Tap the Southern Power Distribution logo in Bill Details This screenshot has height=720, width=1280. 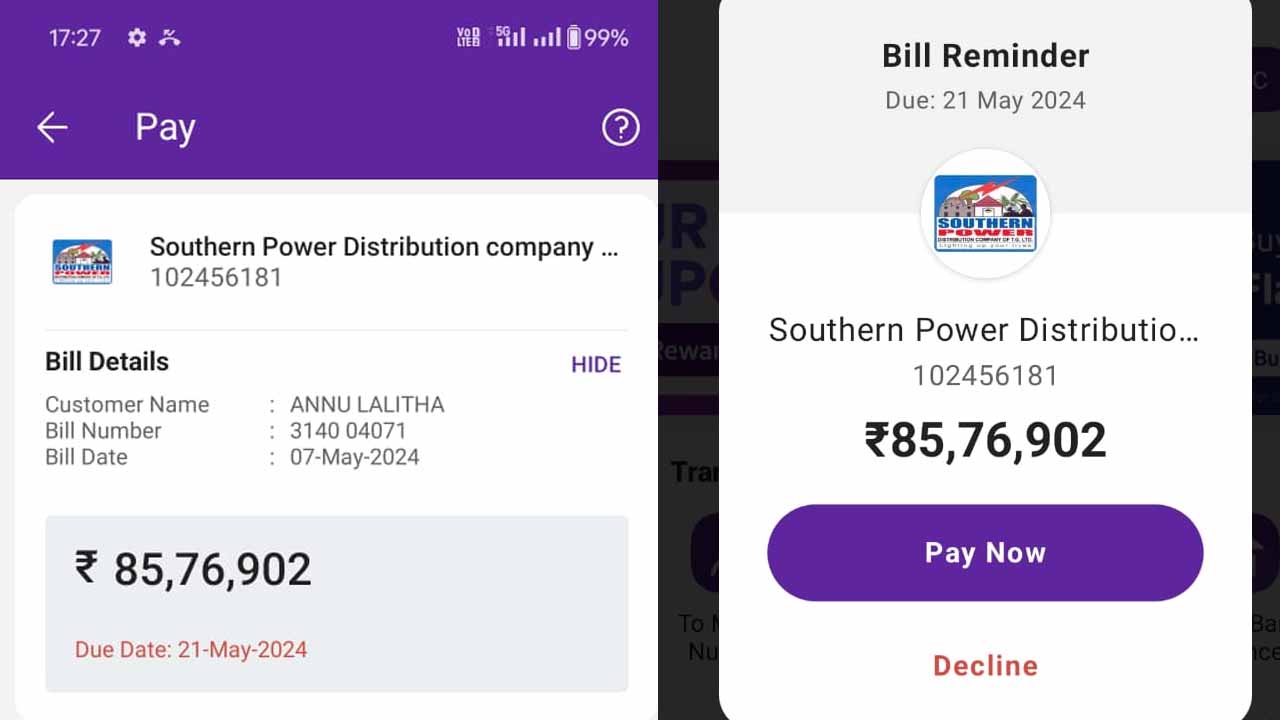coord(81,261)
